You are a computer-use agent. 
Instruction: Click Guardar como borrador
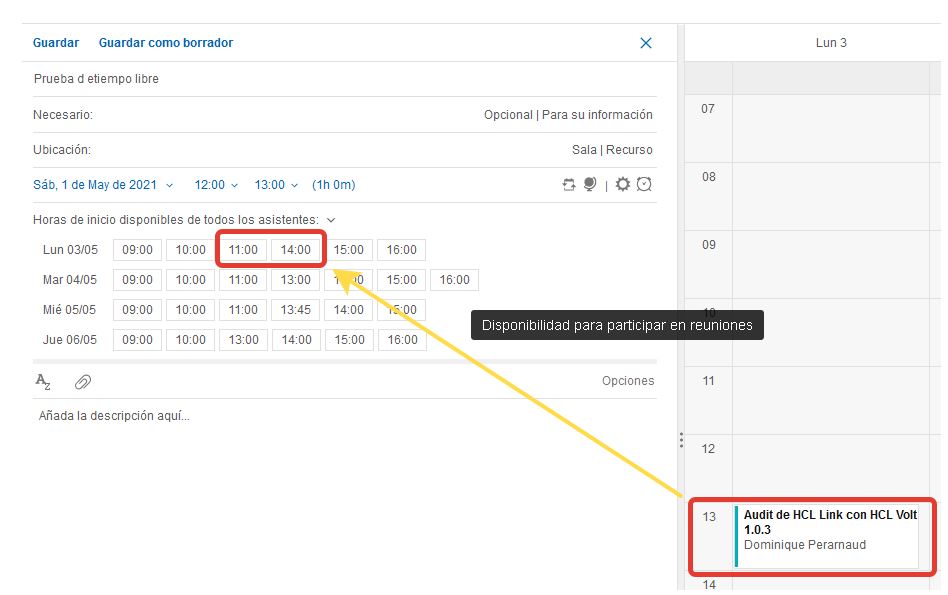coord(166,43)
